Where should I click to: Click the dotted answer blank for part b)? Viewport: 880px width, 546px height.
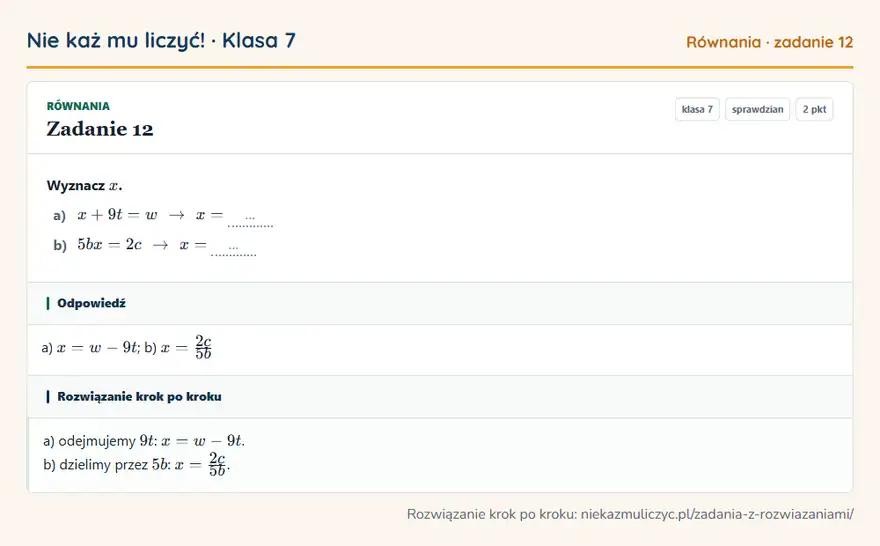coord(233,249)
